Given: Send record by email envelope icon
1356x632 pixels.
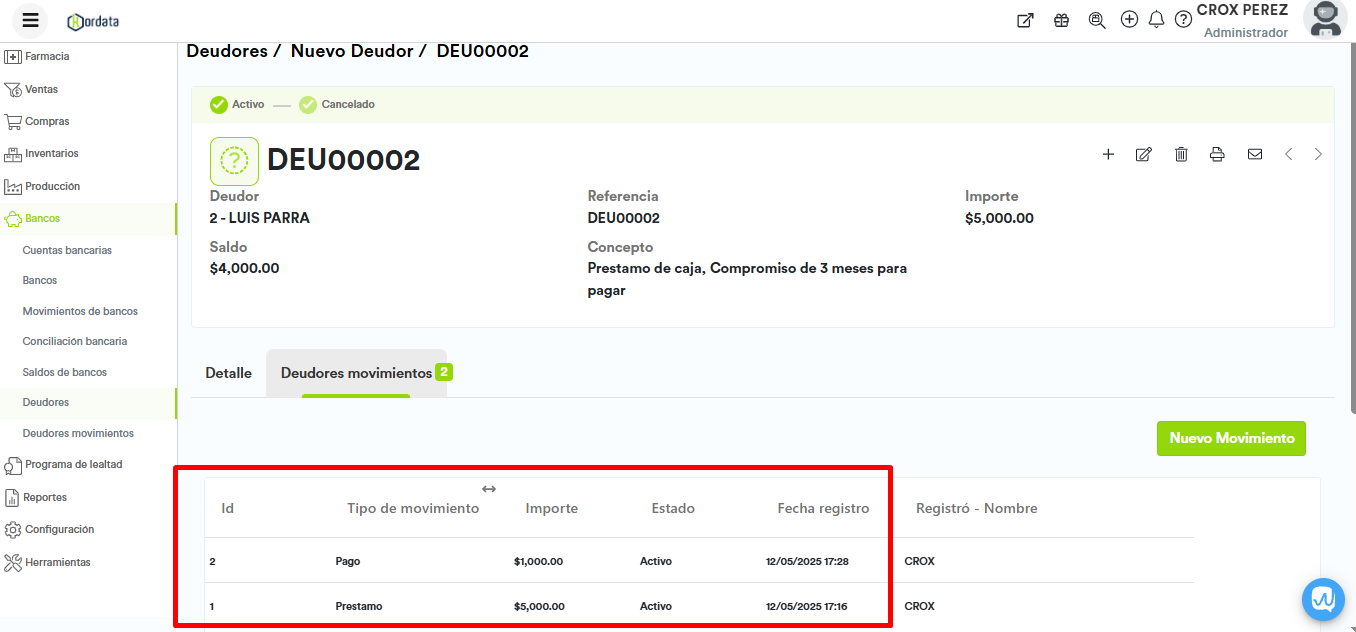Looking at the screenshot, I should 1254,154.
